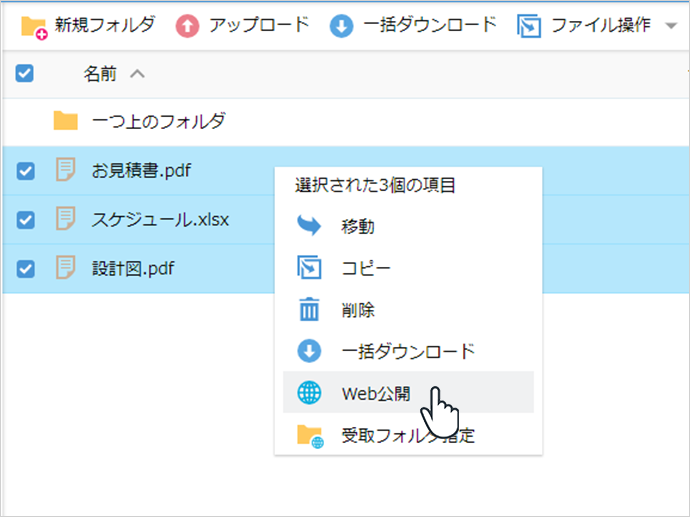Click the blue move arrow icon in context menu

(x=309, y=226)
